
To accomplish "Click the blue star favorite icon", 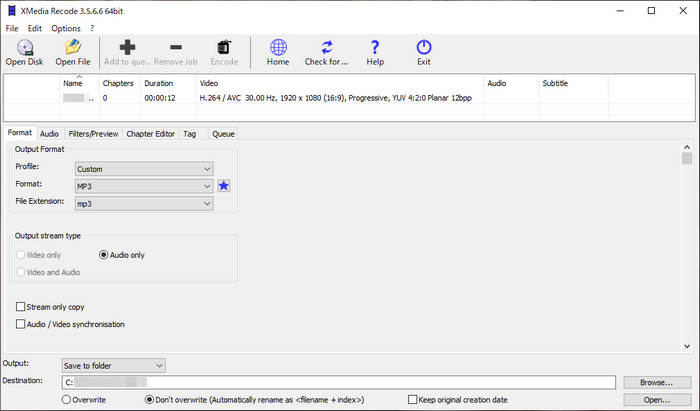I will (x=224, y=186).
